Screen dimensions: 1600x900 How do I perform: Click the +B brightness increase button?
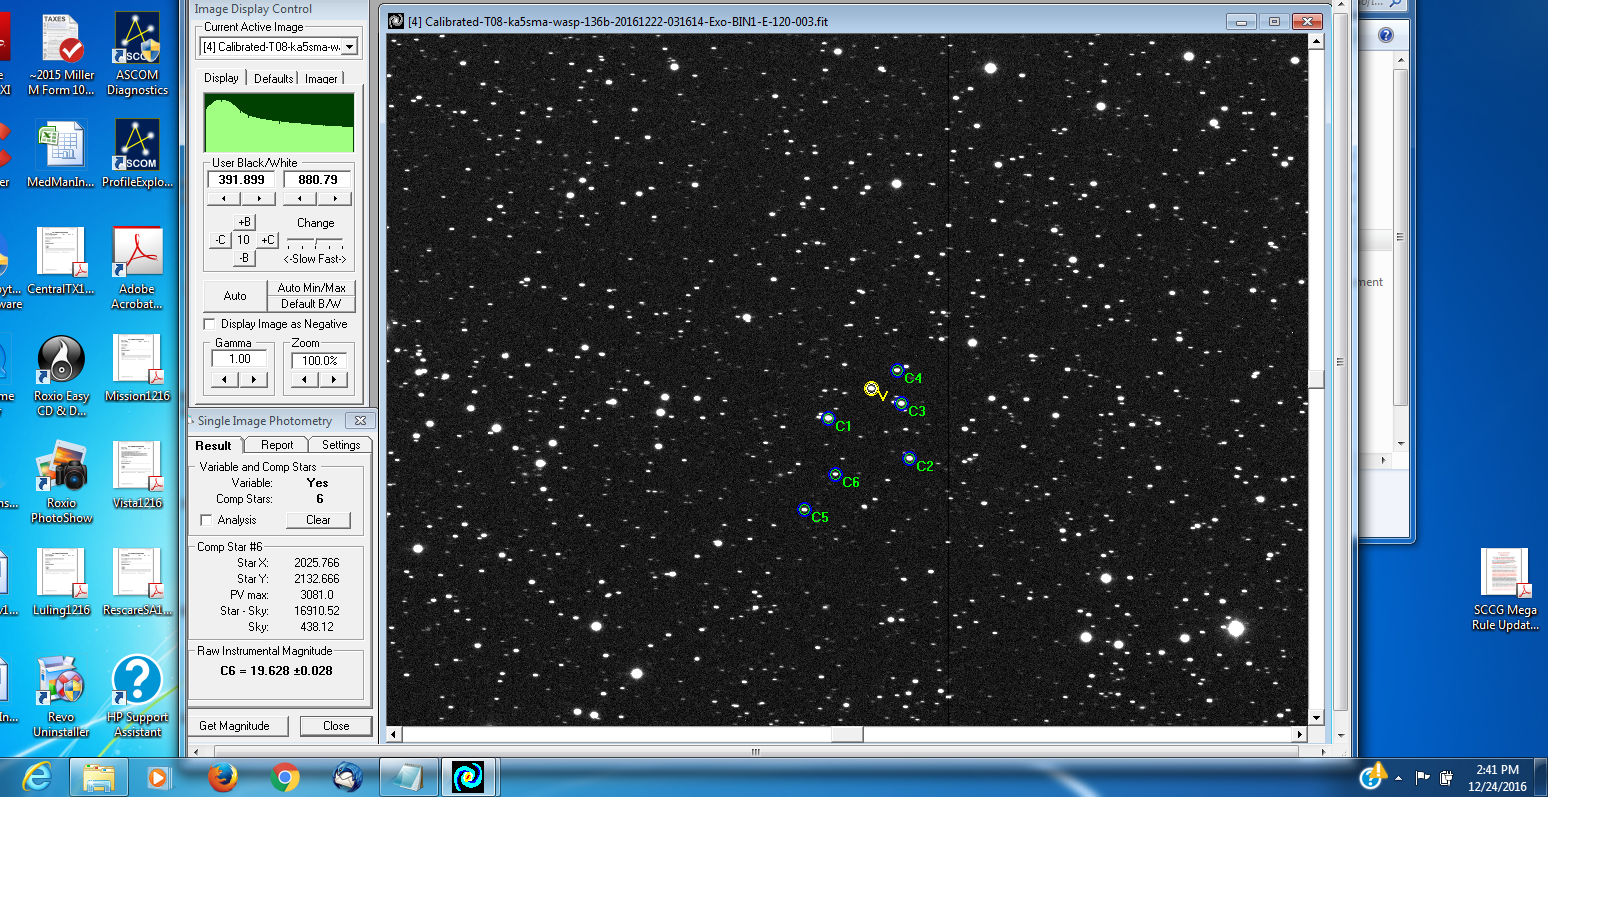click(x=244, y=222)
